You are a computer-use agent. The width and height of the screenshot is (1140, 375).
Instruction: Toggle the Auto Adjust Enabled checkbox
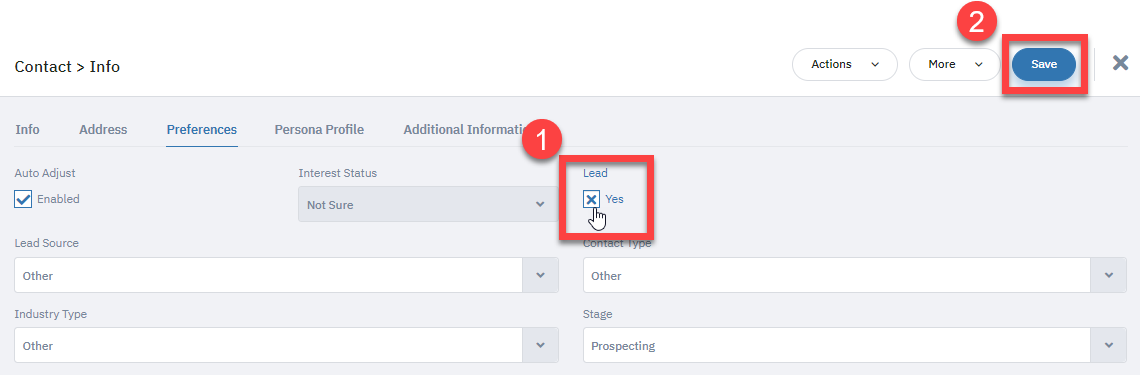click(23, 199)
